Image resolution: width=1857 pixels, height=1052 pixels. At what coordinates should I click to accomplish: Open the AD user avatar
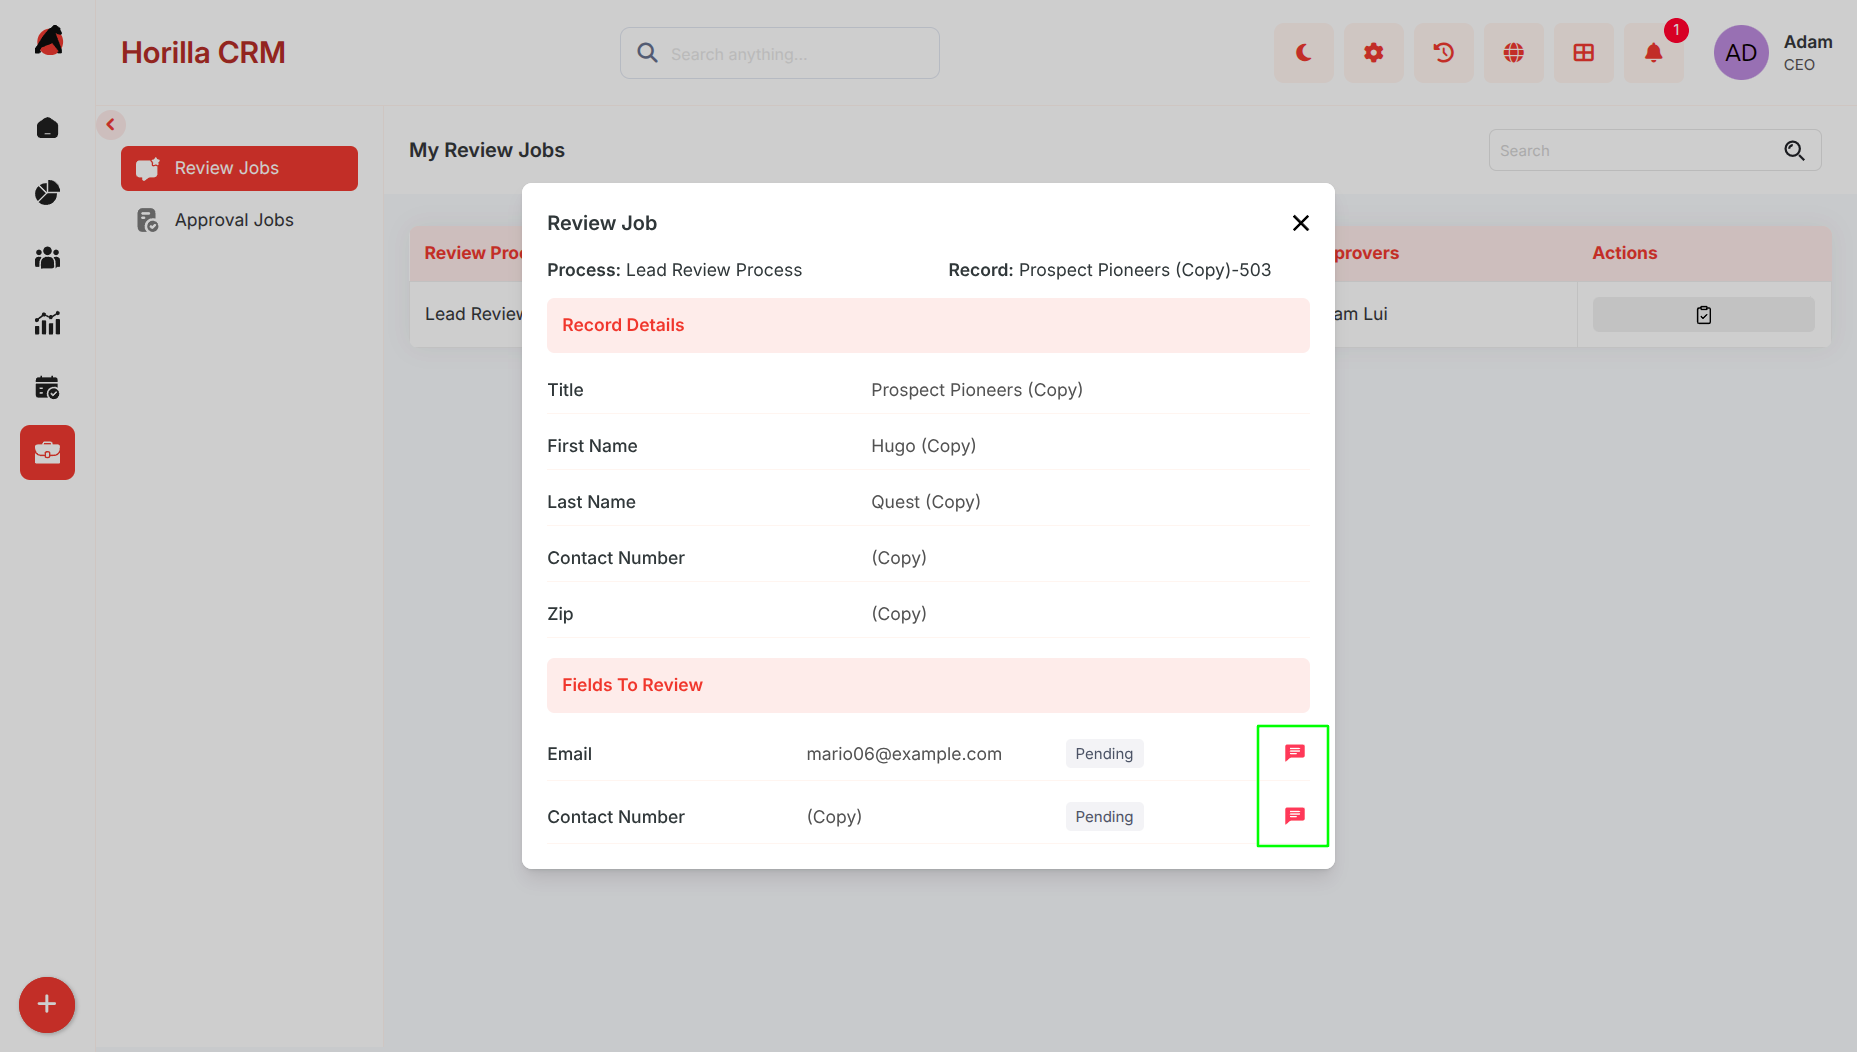tap(1741, 53)
